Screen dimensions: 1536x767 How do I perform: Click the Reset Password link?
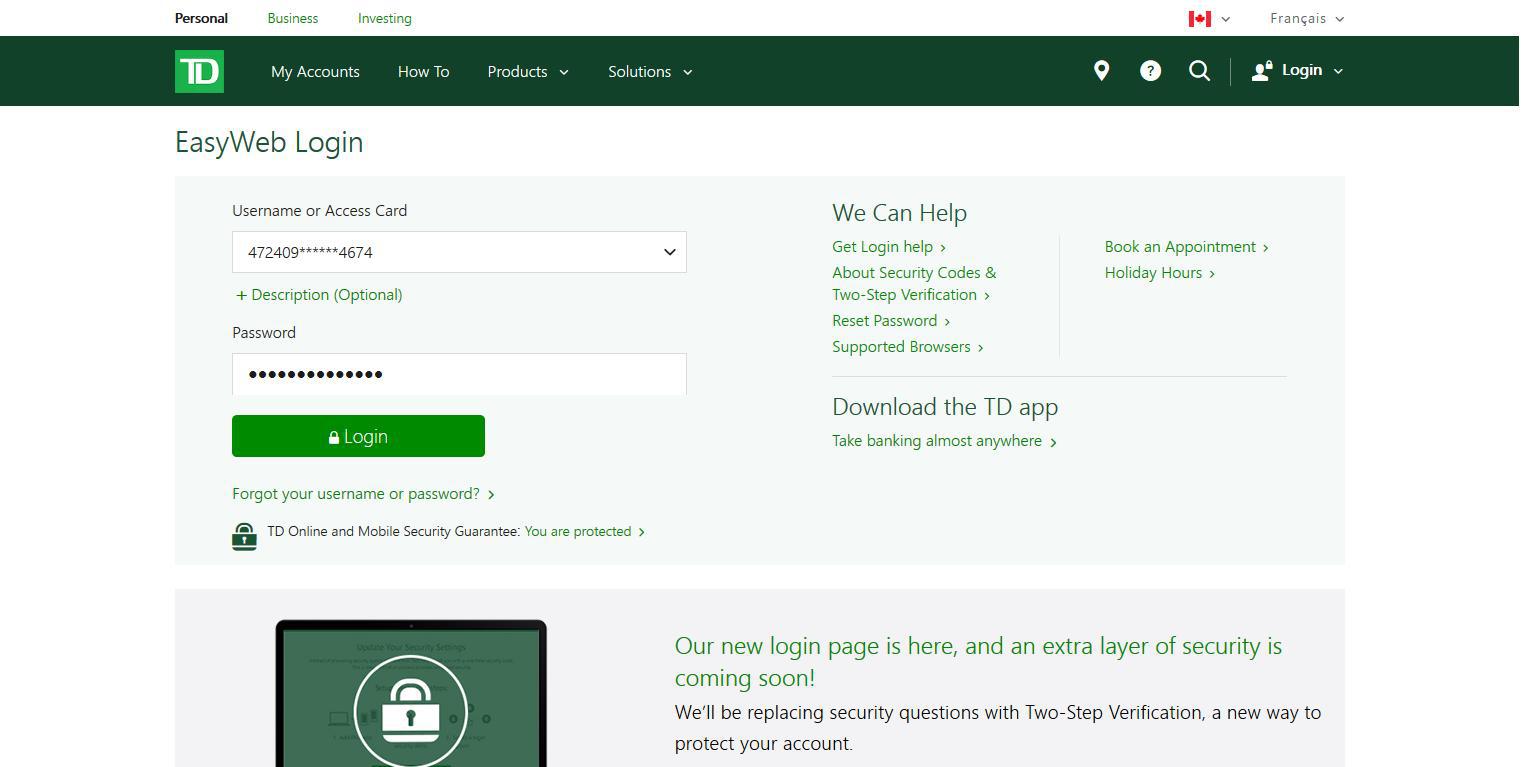point(884,320)
